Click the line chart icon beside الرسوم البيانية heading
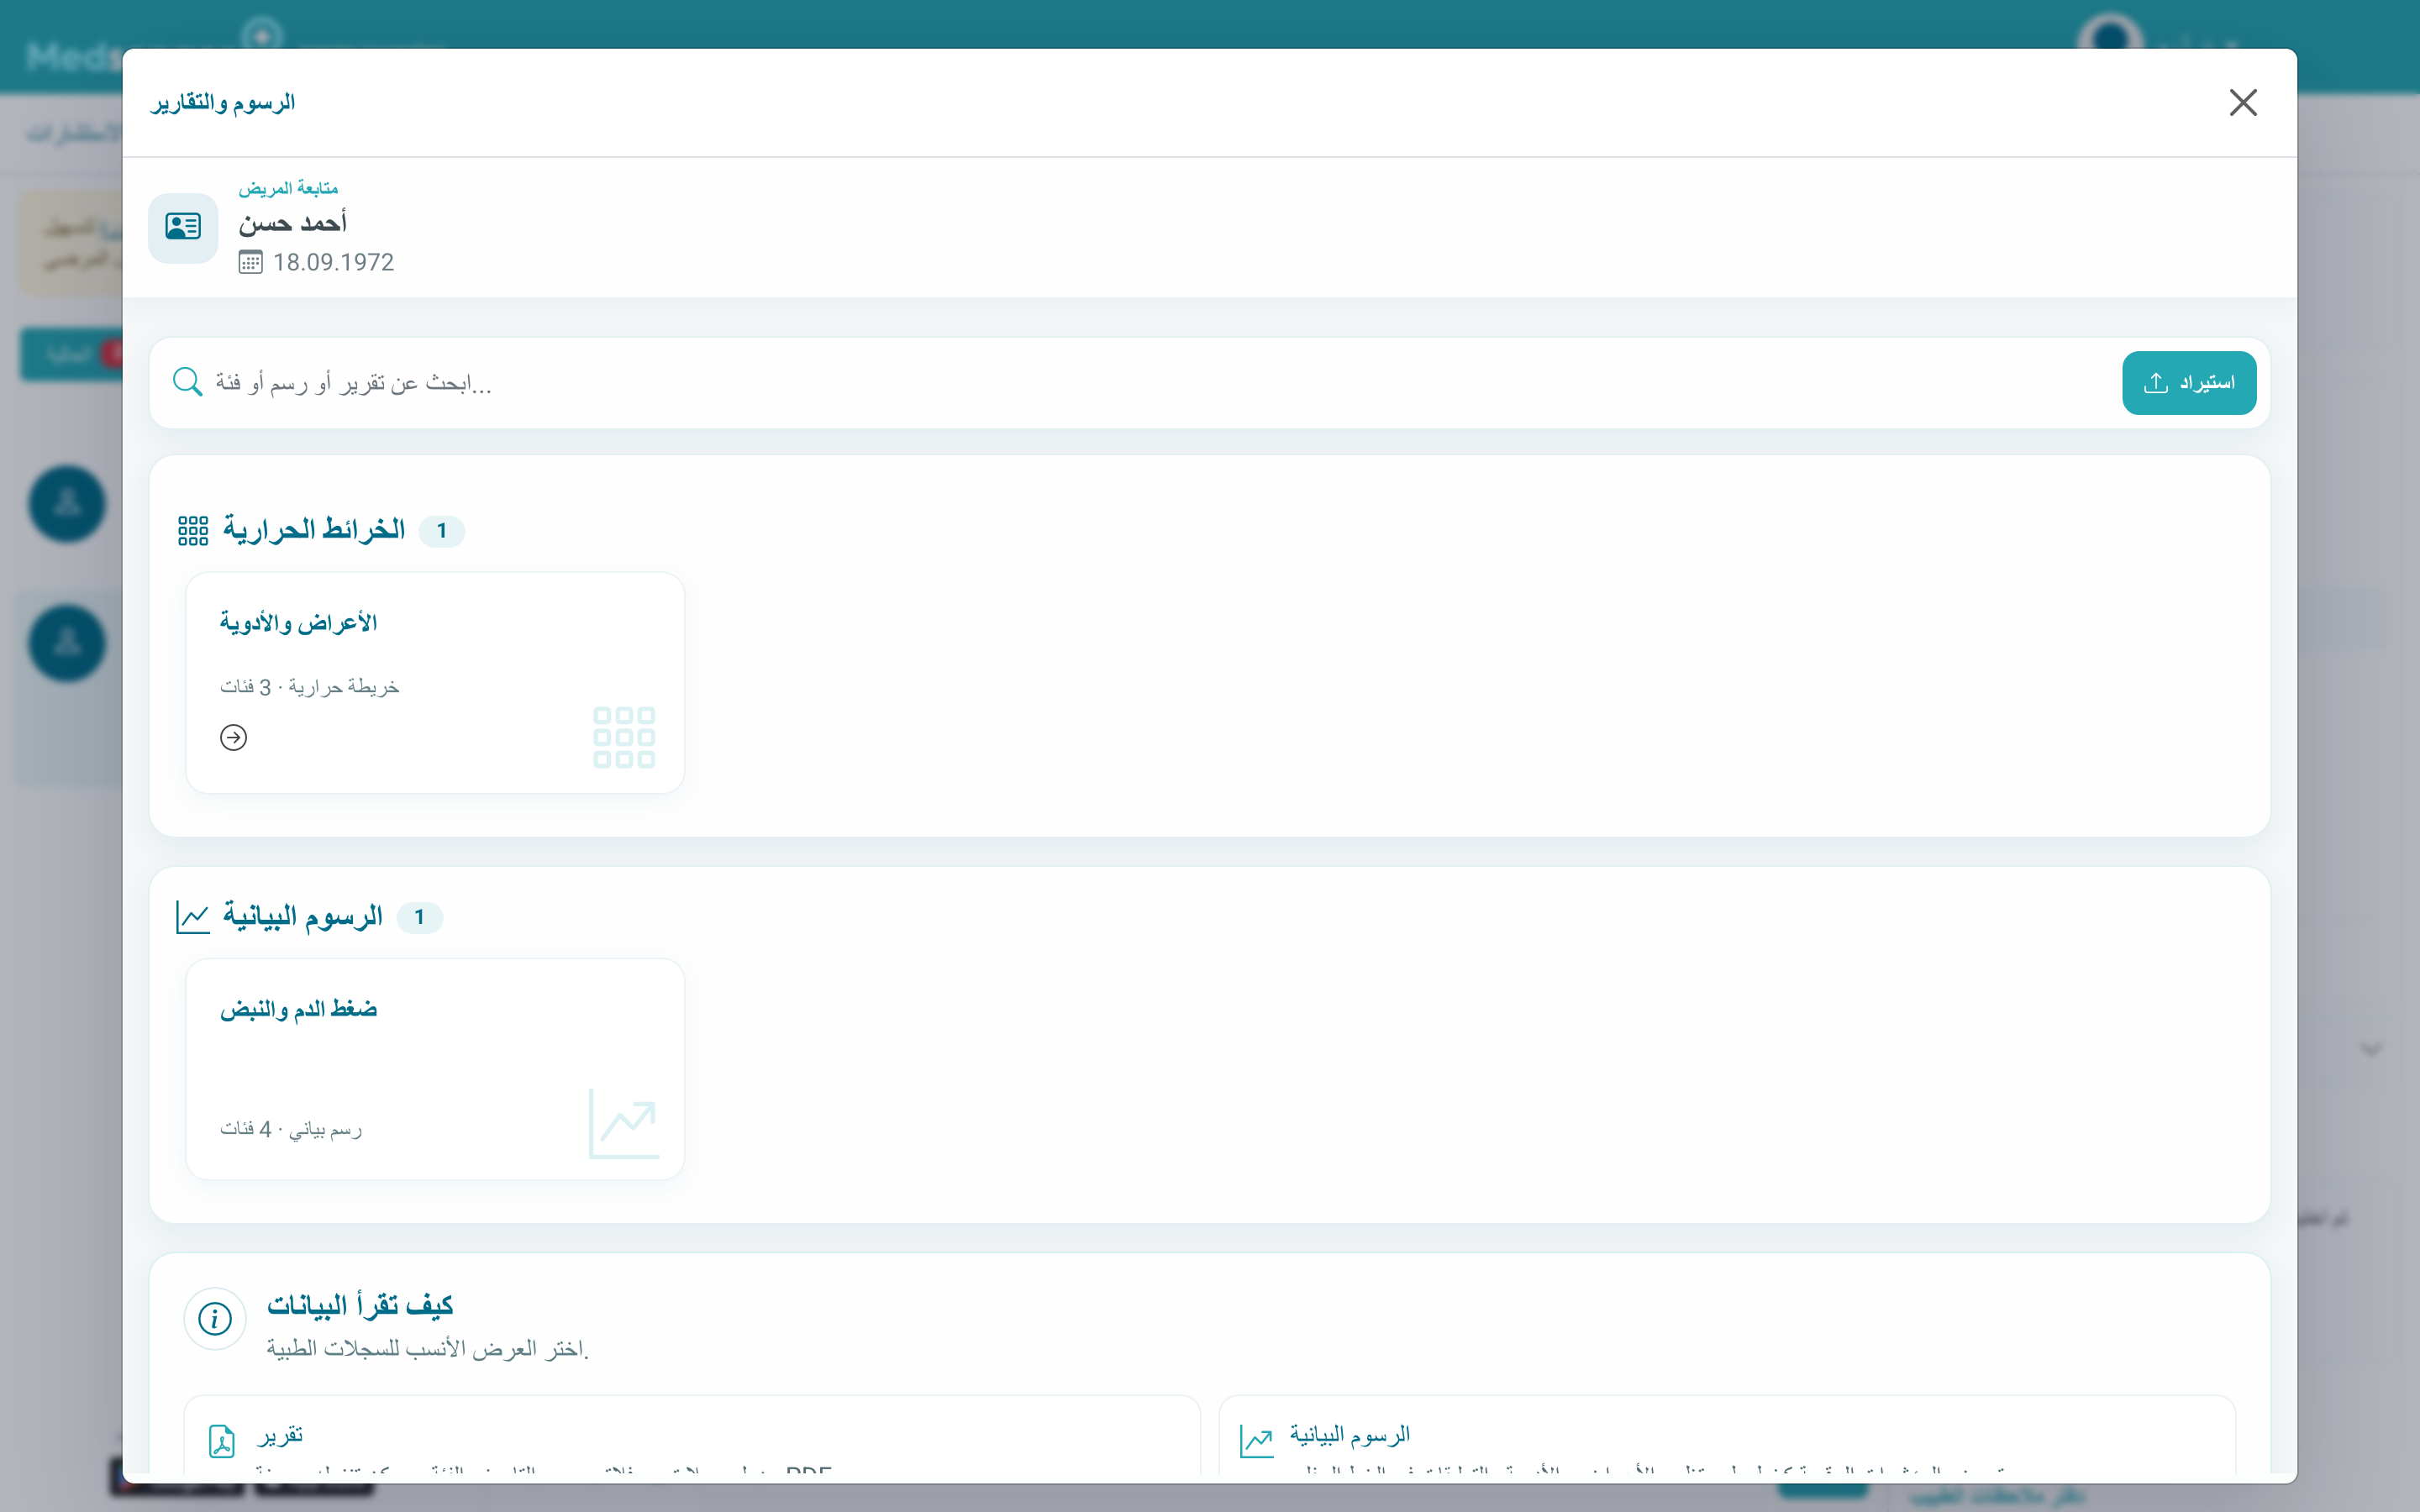This screenshot has width=2420, height=1512. pos(192,917)
